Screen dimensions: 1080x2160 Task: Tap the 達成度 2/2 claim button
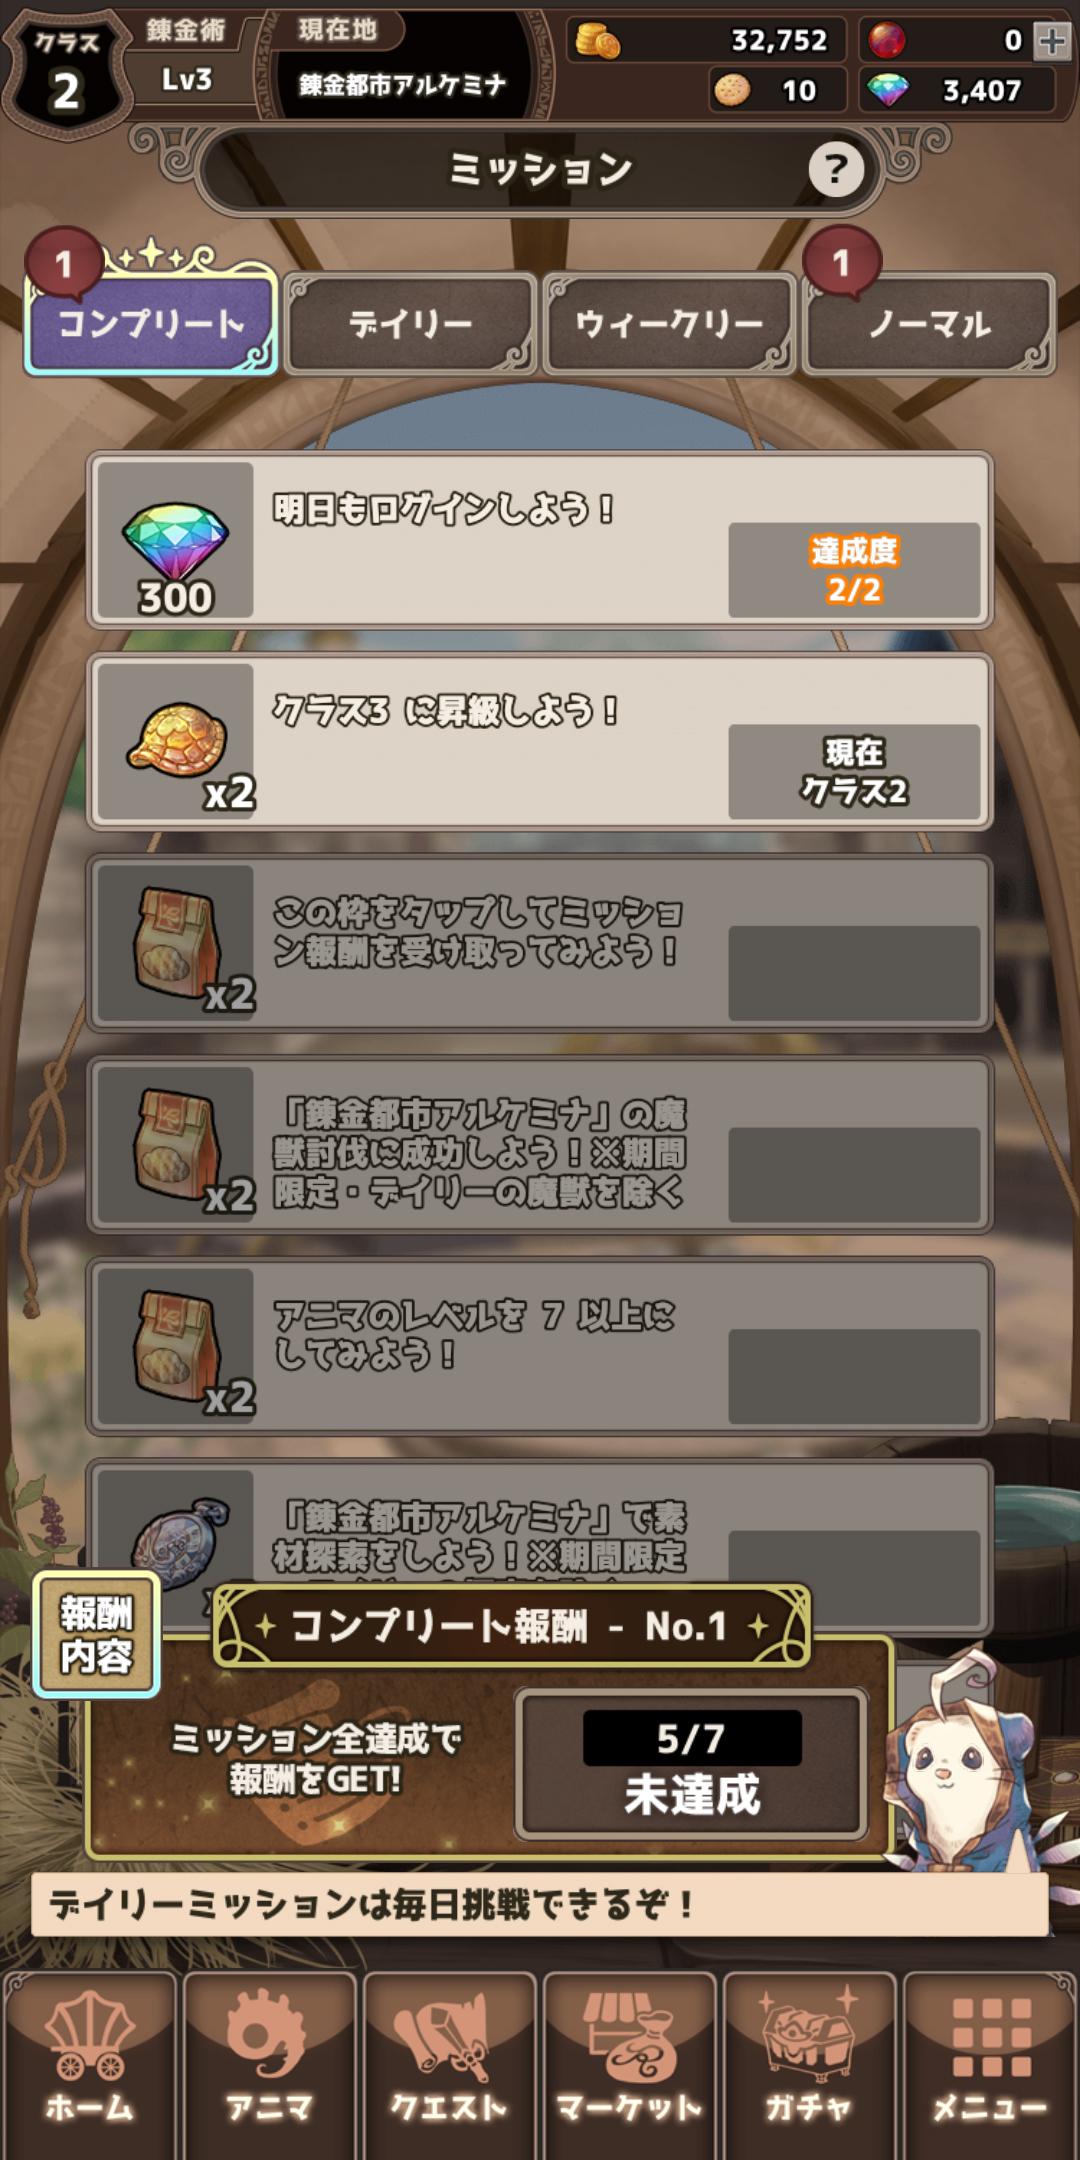(854, 569)
